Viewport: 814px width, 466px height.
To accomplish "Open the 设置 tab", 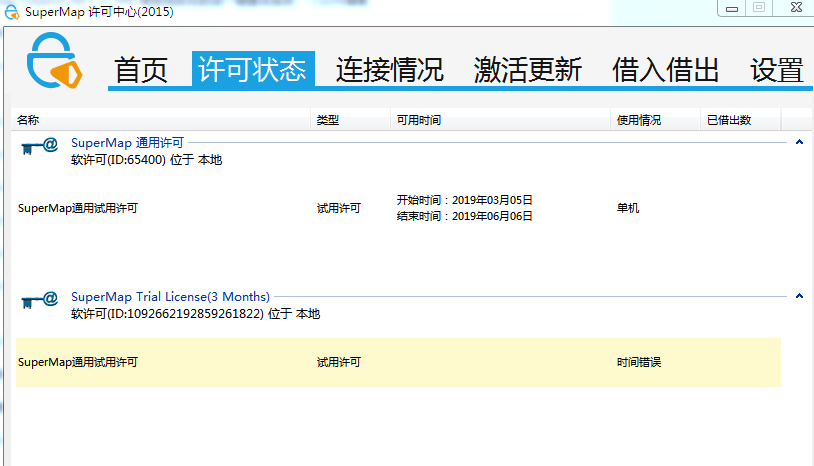I will [777, 70].
